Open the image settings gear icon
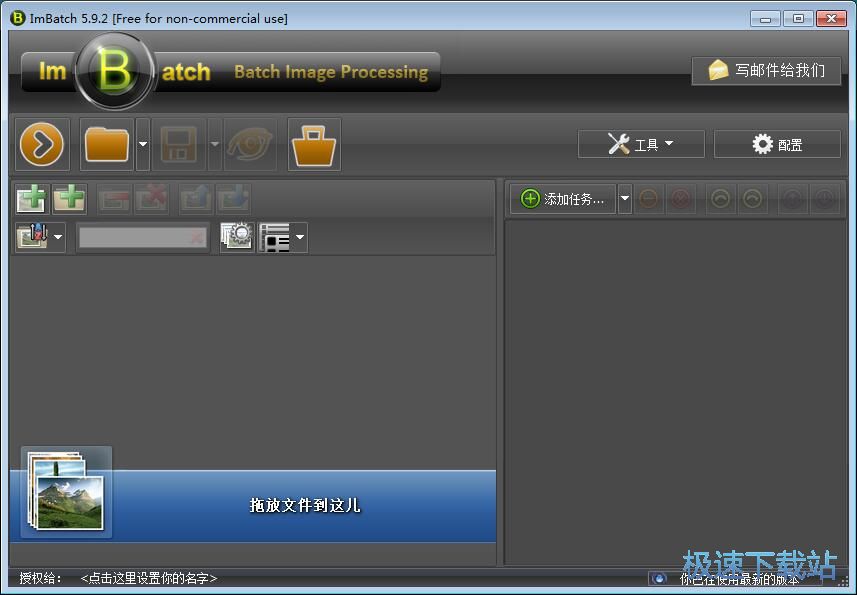857x595 pixels. (237, 237)
